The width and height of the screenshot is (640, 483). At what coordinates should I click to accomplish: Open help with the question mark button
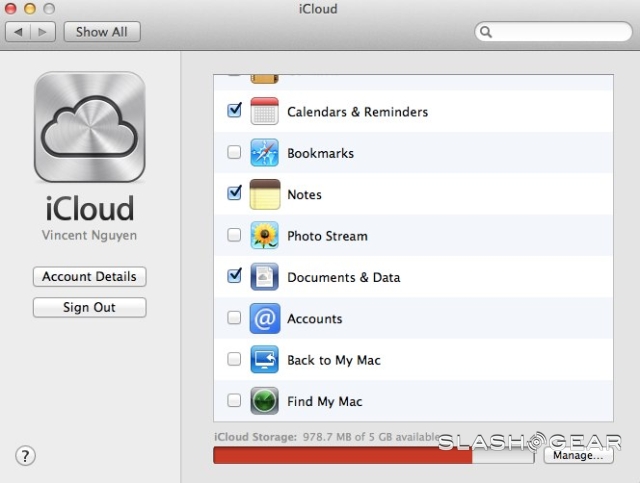click(26, 456)
